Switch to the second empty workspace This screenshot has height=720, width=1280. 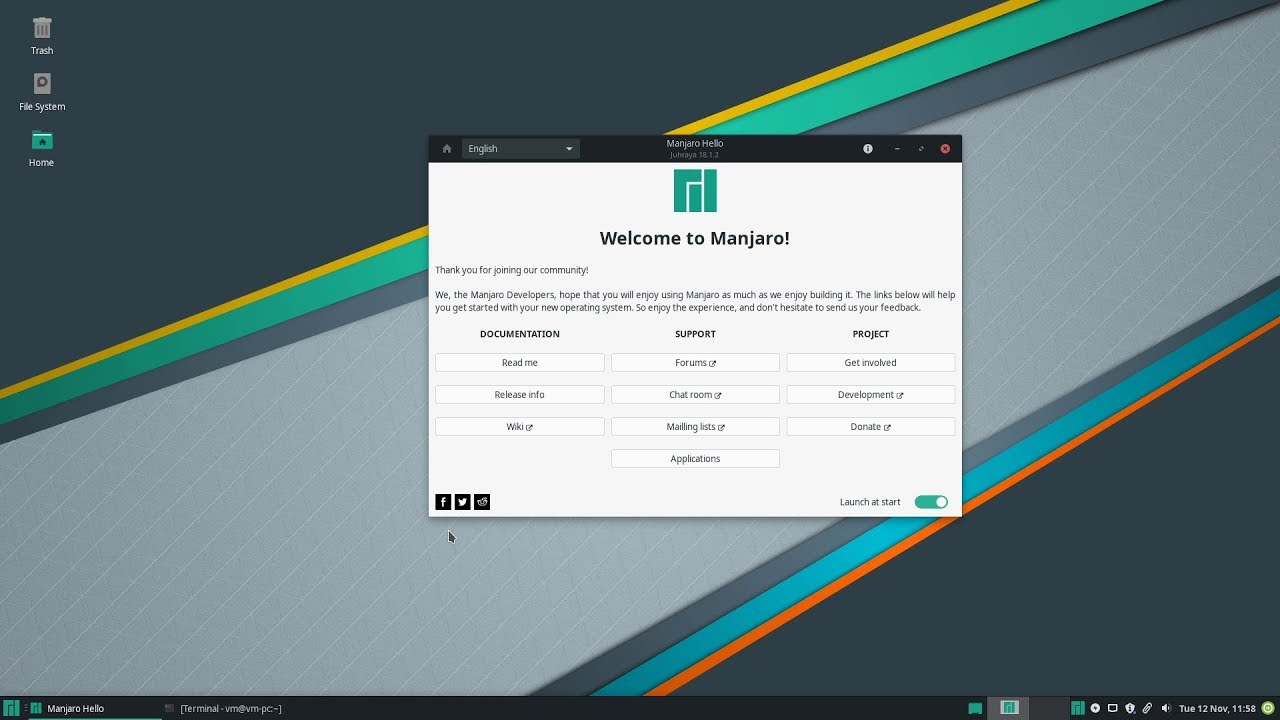pos(1049,708)
